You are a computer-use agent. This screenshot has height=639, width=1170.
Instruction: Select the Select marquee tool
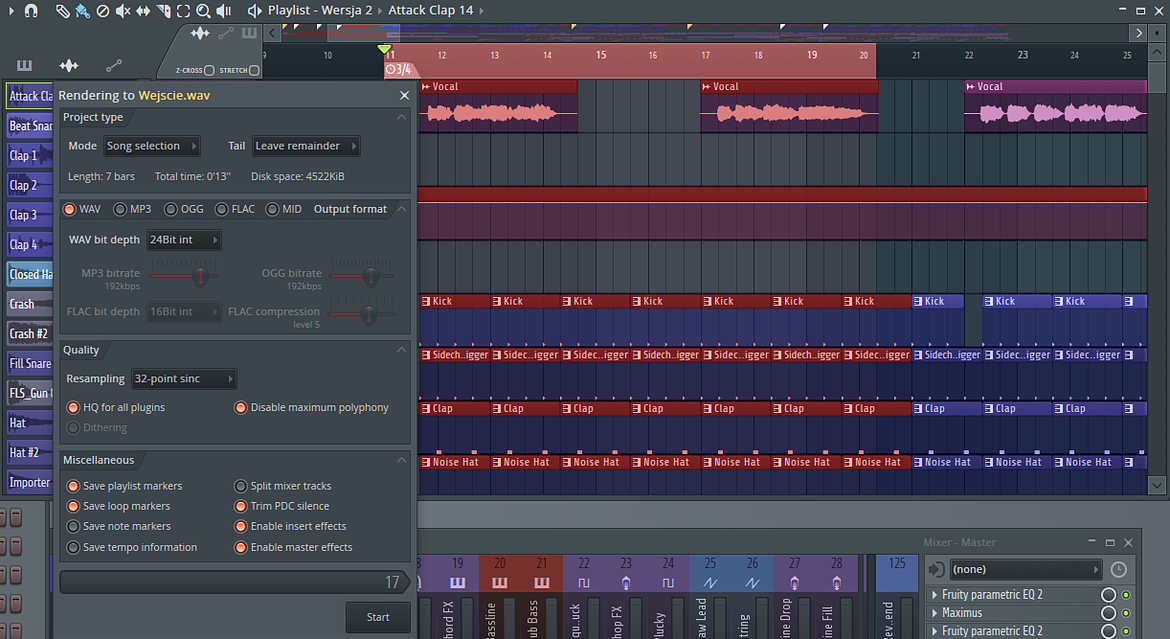pos(183,10)
